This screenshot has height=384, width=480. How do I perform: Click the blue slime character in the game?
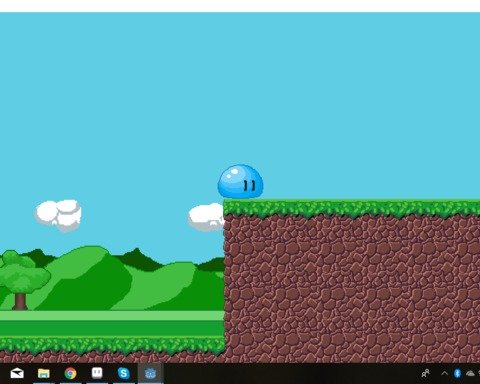240,182
